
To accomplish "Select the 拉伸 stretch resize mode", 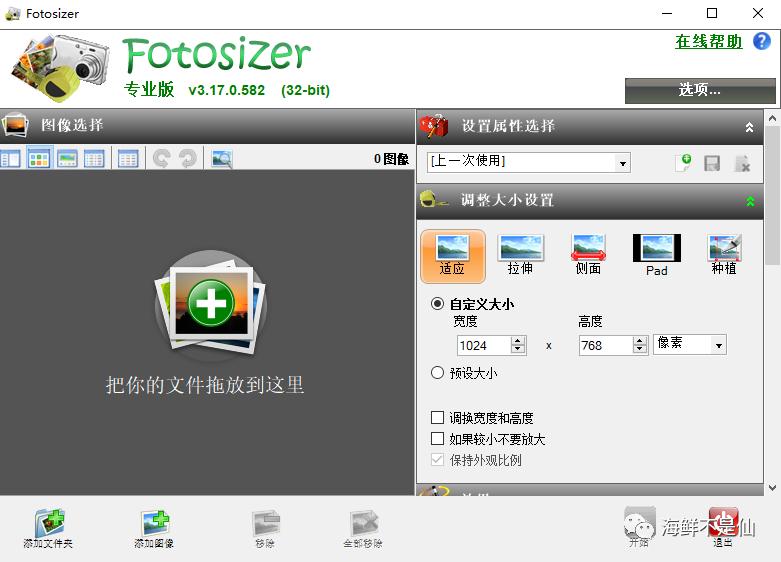I will (x=521, y=255).
